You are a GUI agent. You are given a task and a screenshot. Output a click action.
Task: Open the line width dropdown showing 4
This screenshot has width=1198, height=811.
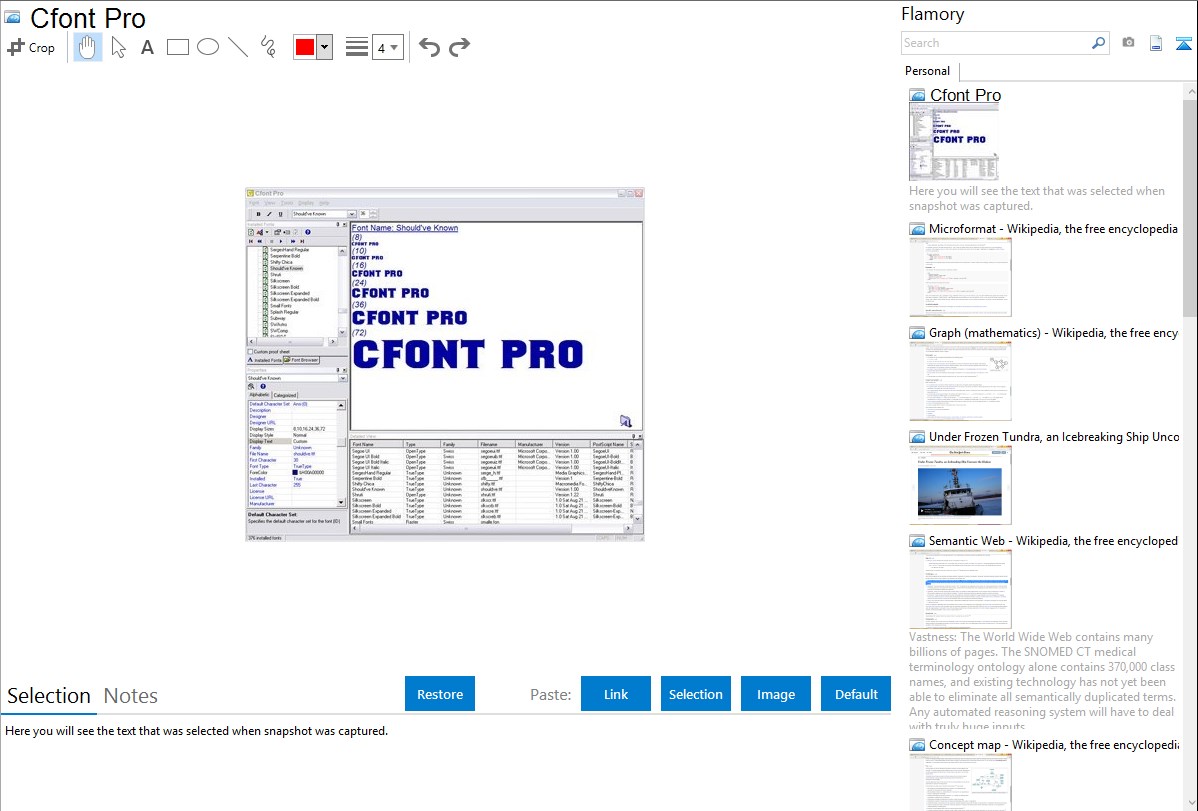[x=387, y=47]
